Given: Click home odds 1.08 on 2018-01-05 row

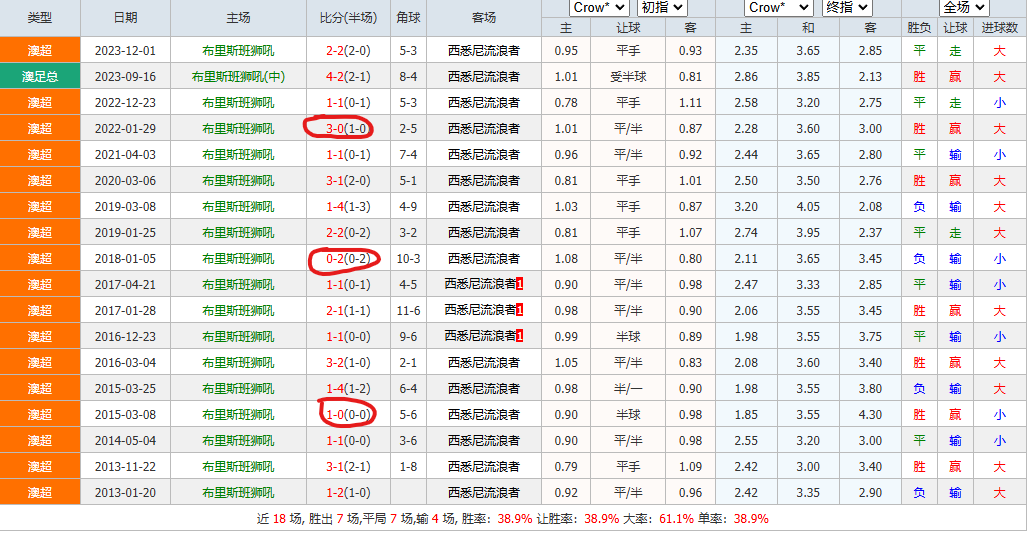Looking at the screenshot, I should coord(566,259).
